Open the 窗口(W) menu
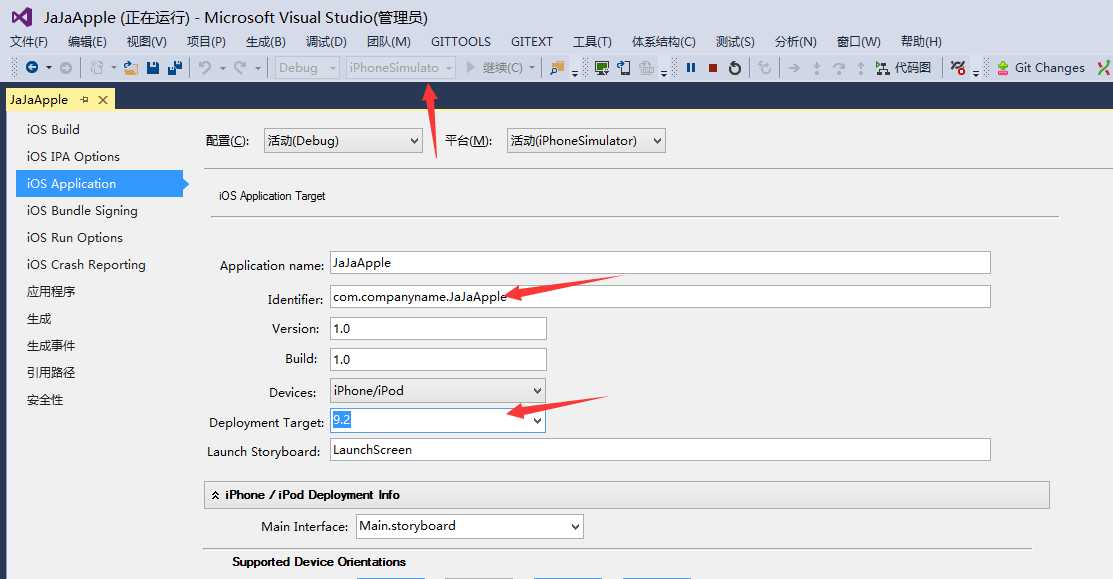This screenshot has width=1113, height=579. 858,41
